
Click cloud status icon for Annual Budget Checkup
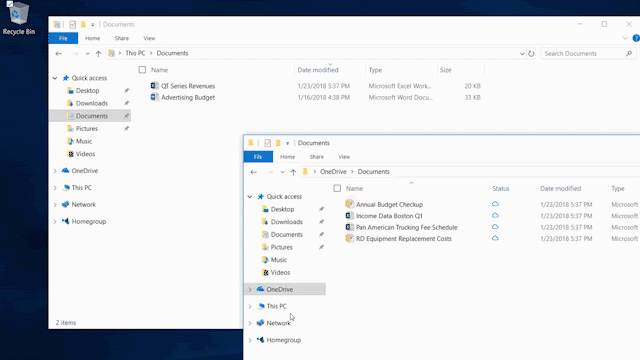tap(495, 204)
